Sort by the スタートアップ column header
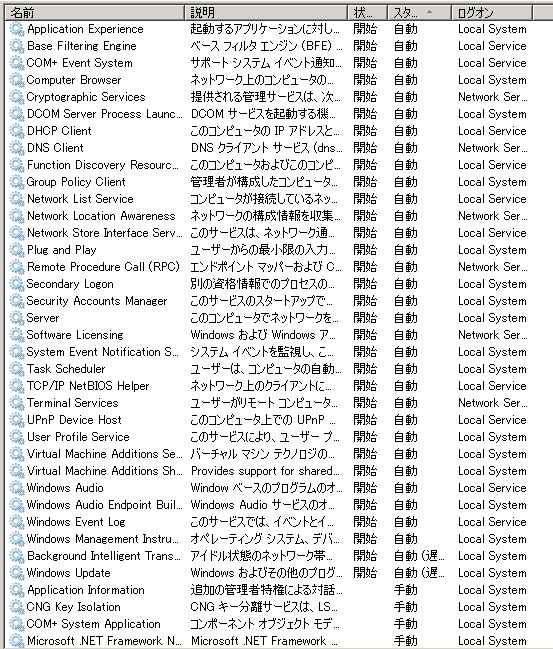This screenshot has height=649, width=553. click(419, 13)
